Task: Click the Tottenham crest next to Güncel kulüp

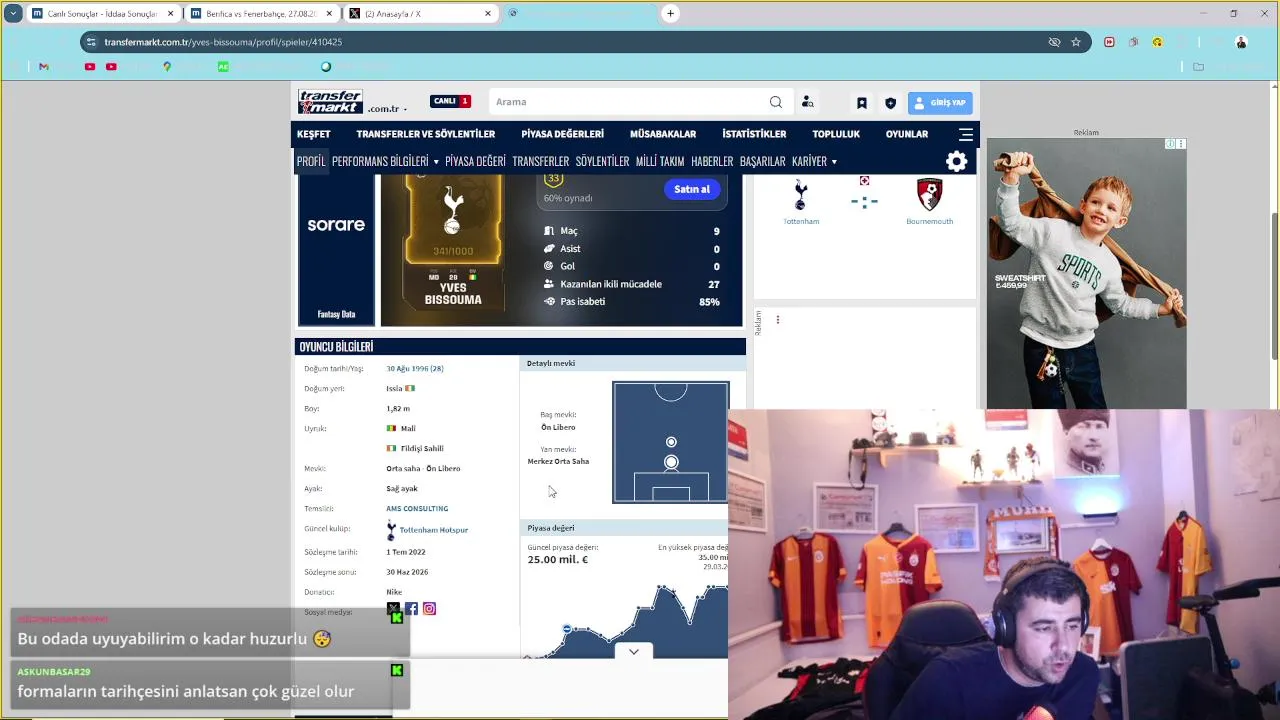Action: (x=391, y=530)
